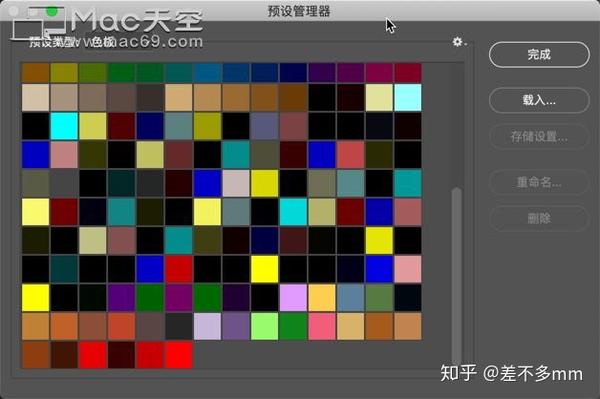The height and width of the screenshot is (399, 600).
Task: Click the 删除 button
Action: [539, 218]
